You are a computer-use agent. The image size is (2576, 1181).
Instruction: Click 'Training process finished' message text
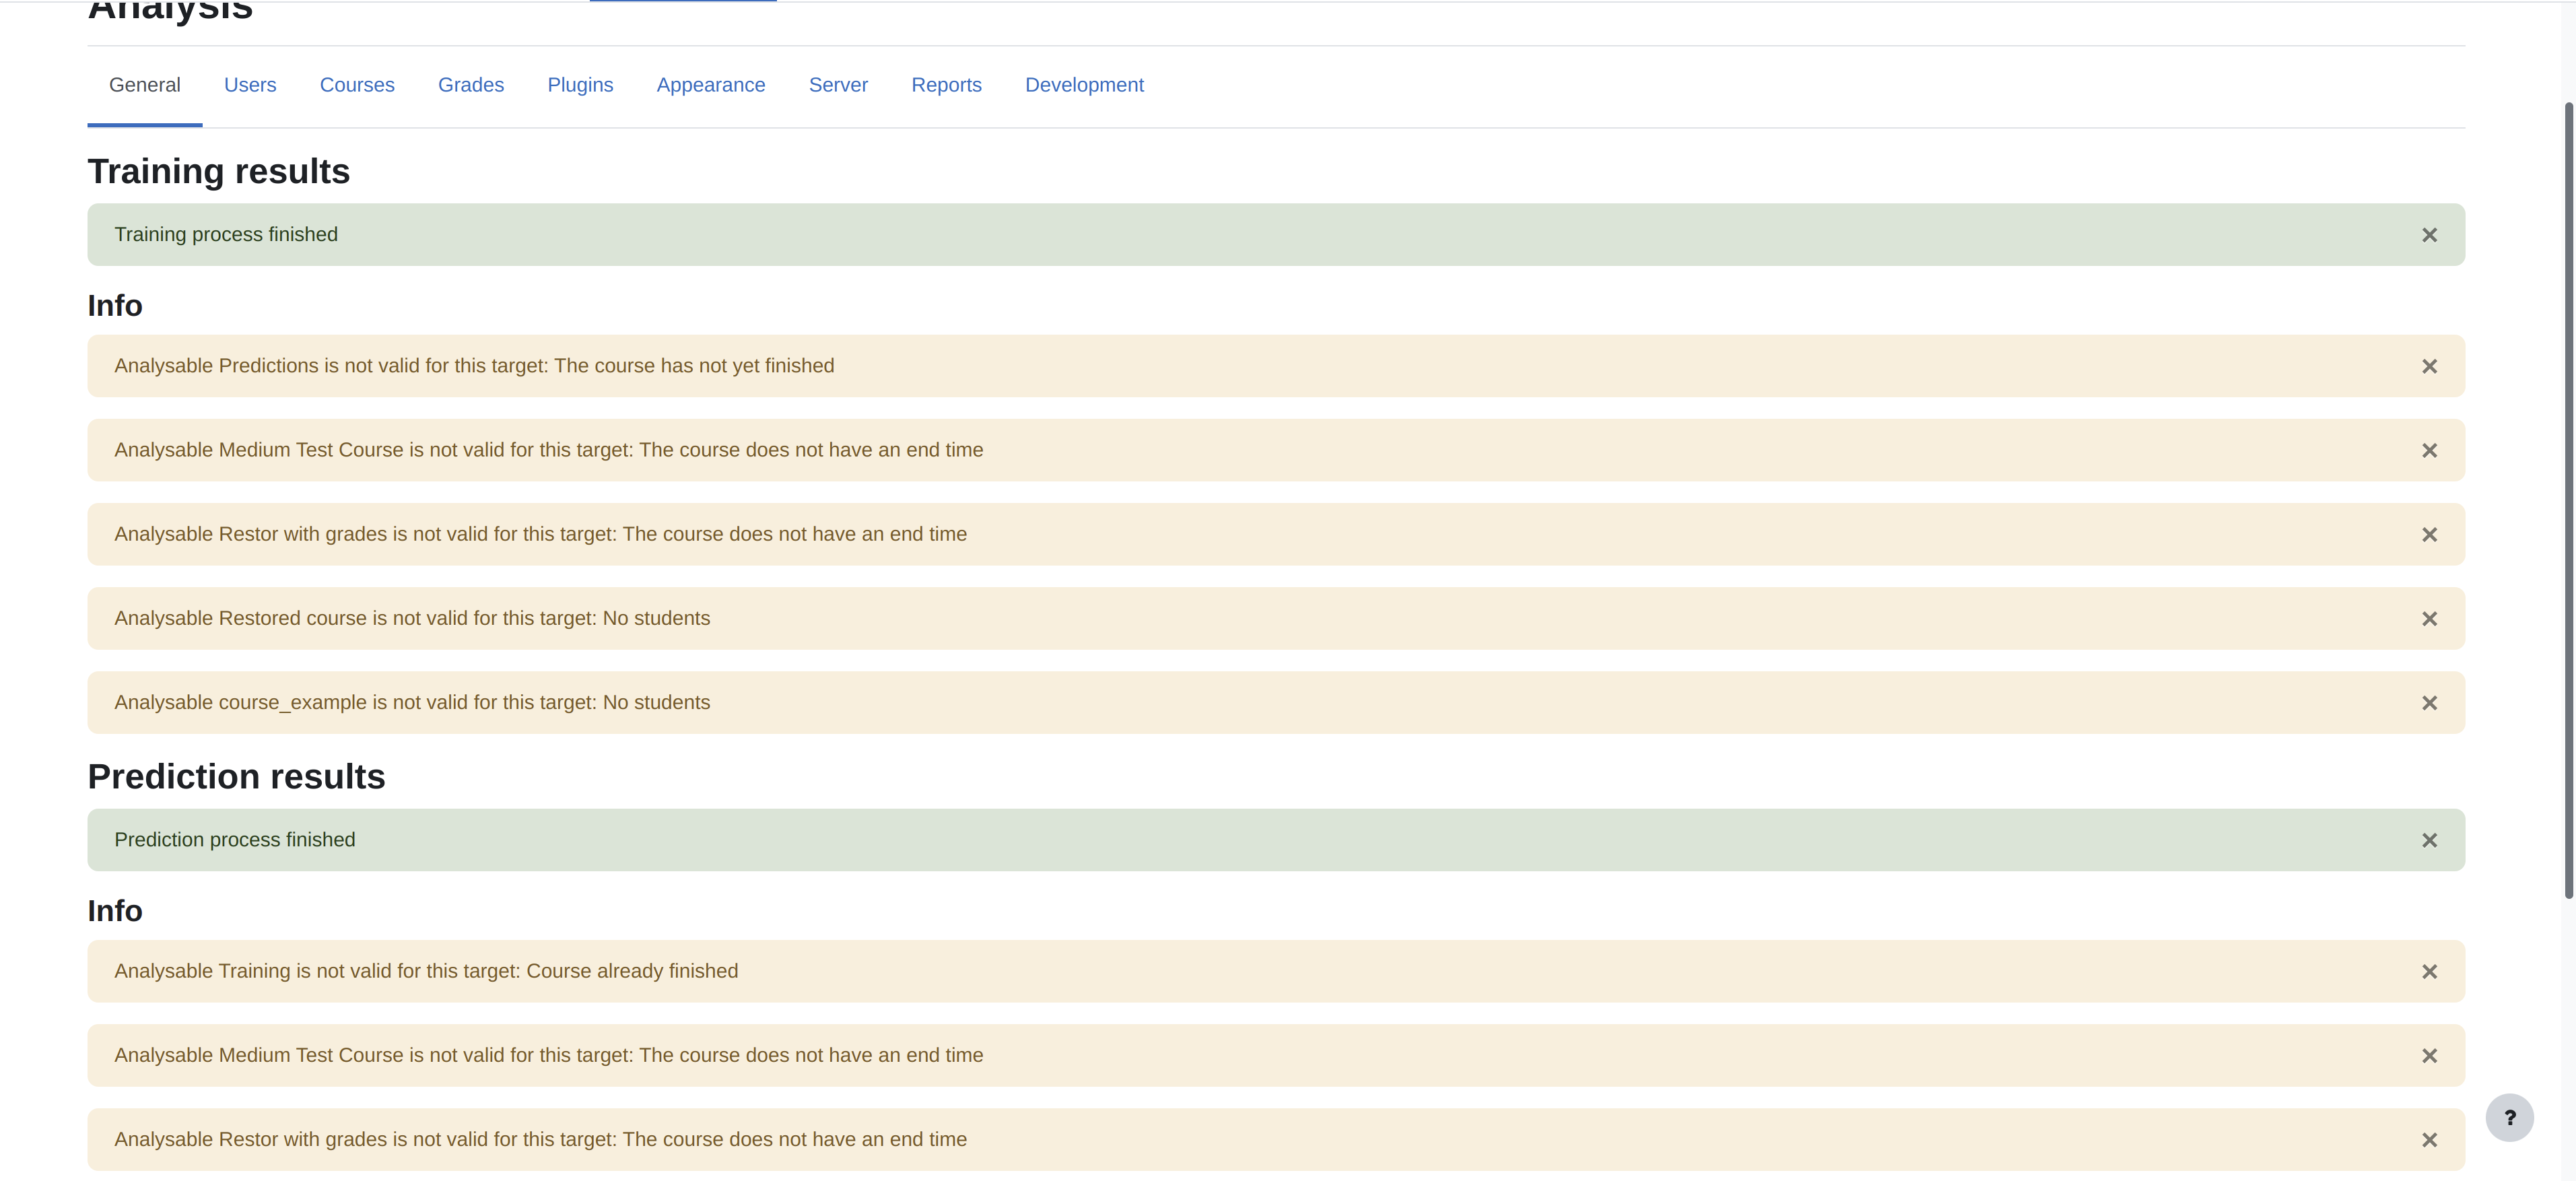pyautogui.click(x=226, y=234)
